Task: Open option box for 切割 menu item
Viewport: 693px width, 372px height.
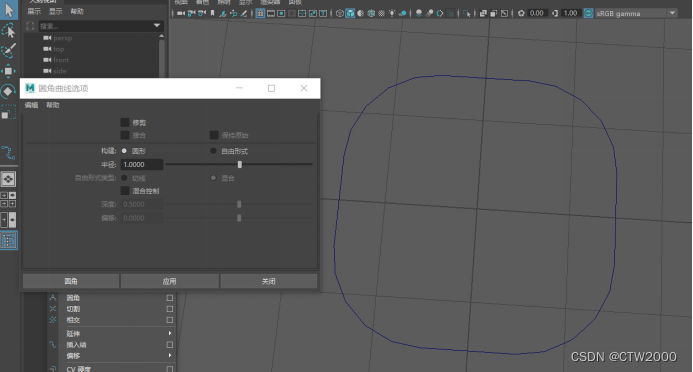Action: (x=170, y=309)
